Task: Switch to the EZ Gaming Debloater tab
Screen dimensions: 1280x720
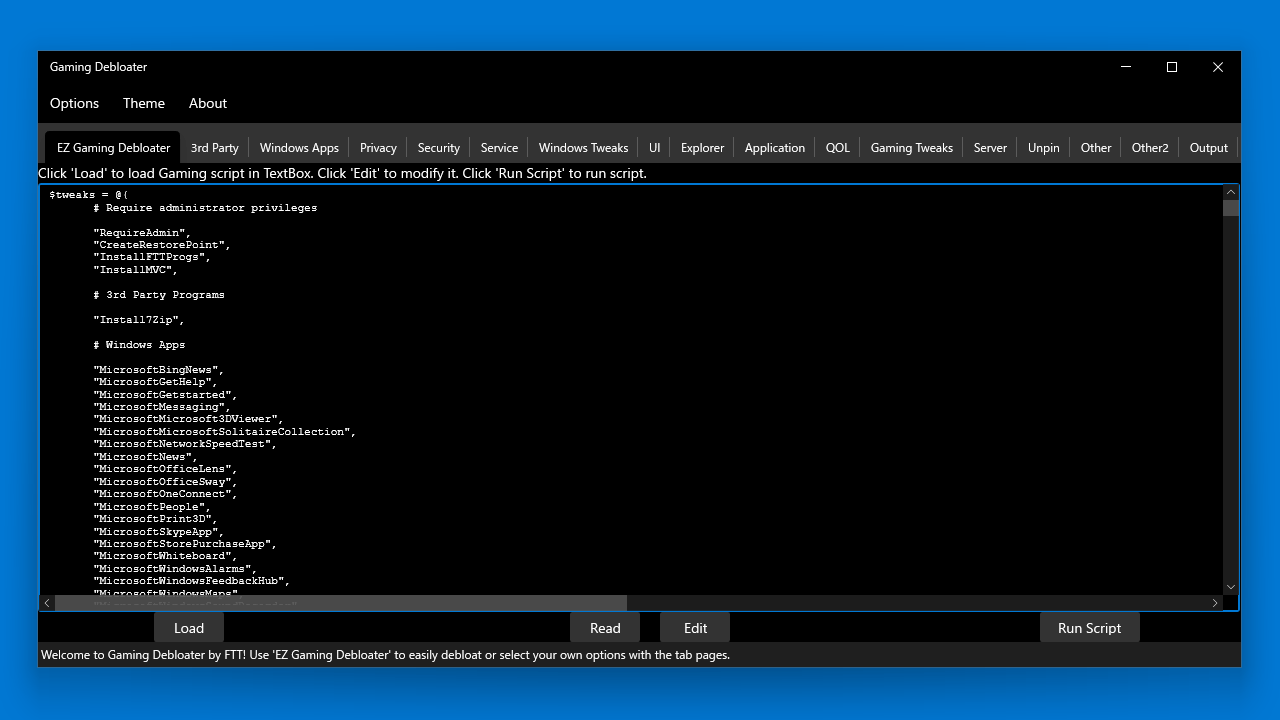Action: point(113,147)
